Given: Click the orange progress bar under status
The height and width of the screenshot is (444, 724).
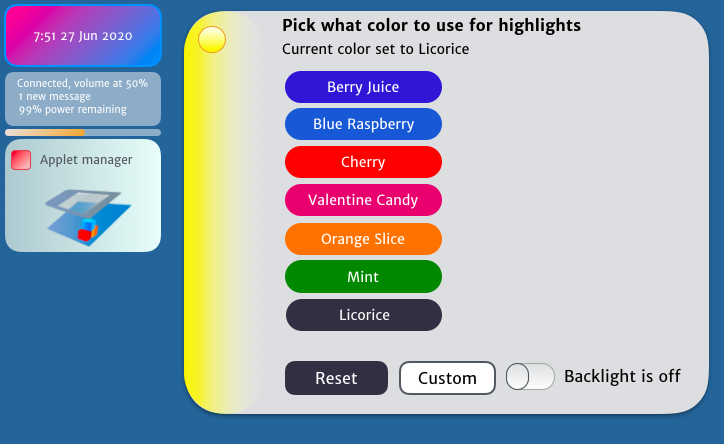Looking at the screenshot, I should pyautogui.click(x=45, y=132).
